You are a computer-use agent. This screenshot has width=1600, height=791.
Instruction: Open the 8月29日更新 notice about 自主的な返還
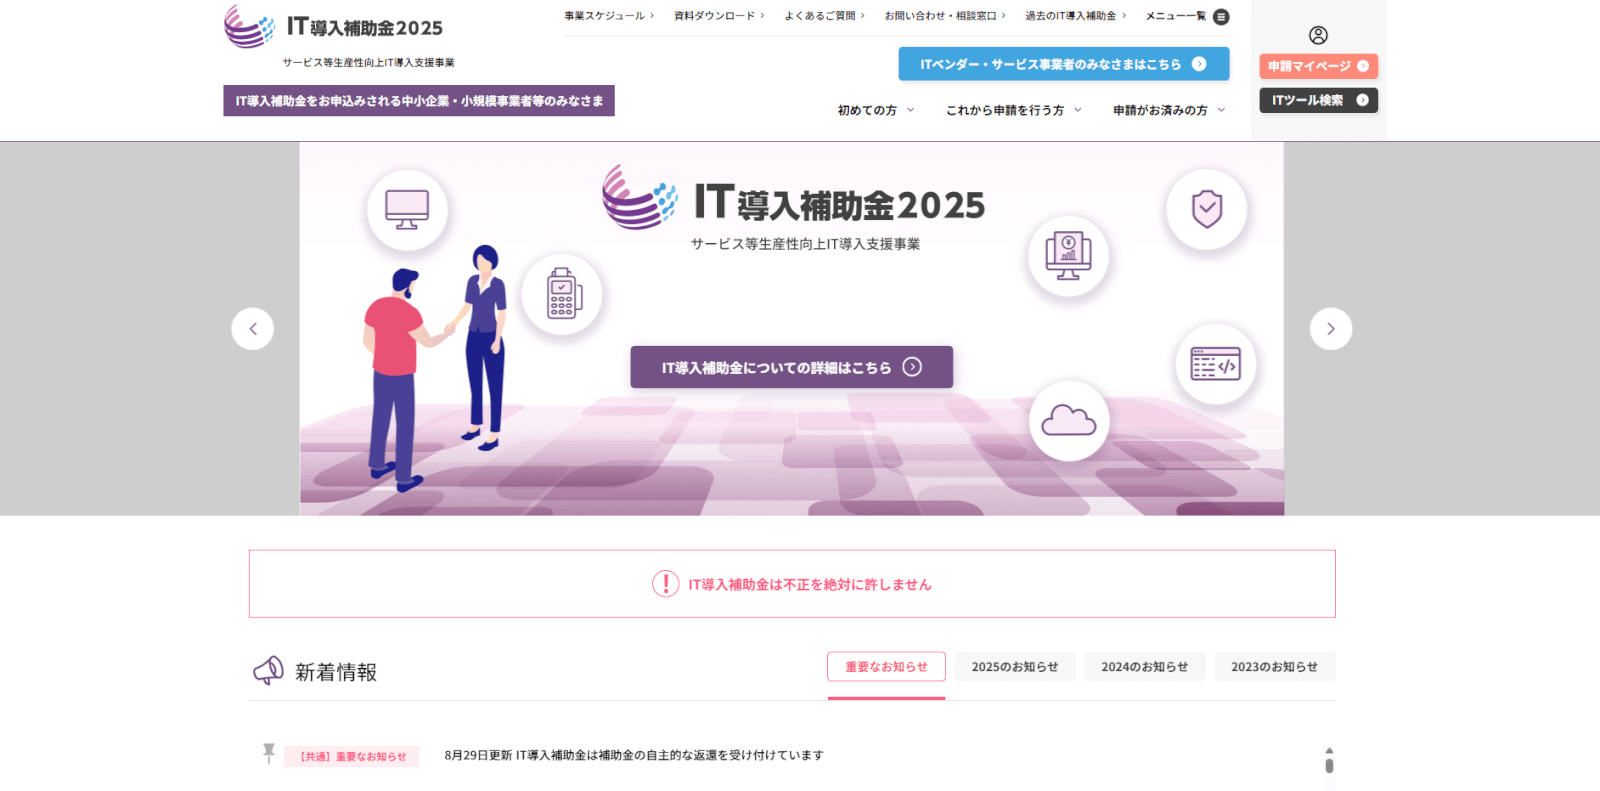click(x=634, y=755)
